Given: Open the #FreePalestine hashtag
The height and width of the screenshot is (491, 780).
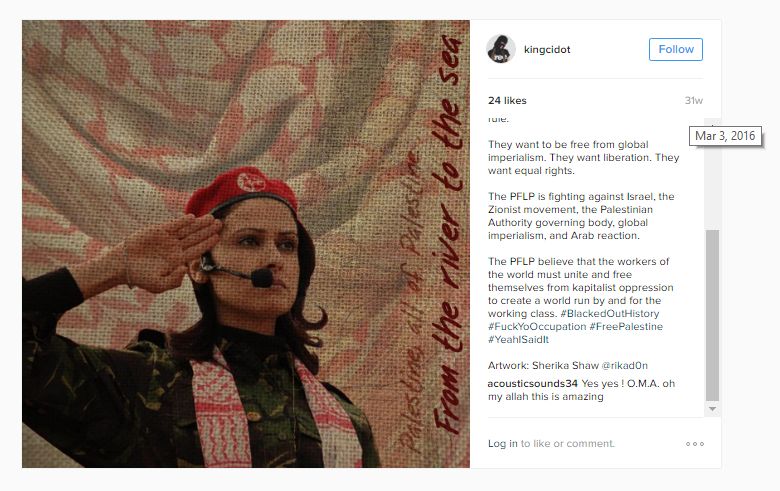Looking at the screenshot, I should pos(626,326).
